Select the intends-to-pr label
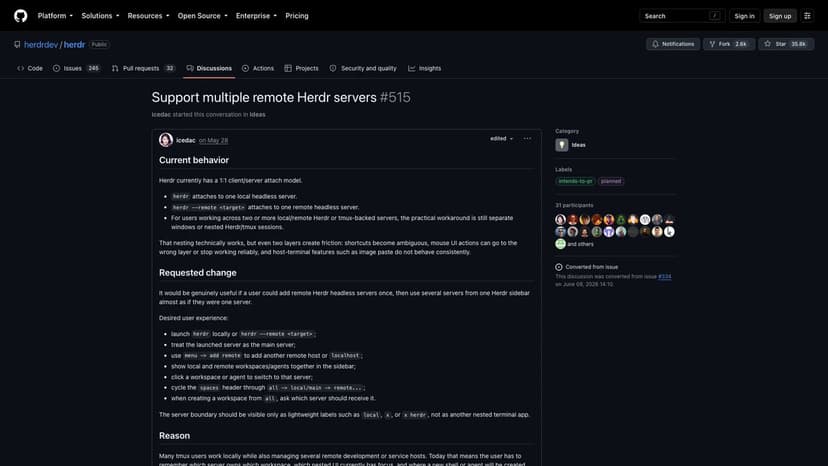Viewport: 828px width, 466px height. pos(575,181)
